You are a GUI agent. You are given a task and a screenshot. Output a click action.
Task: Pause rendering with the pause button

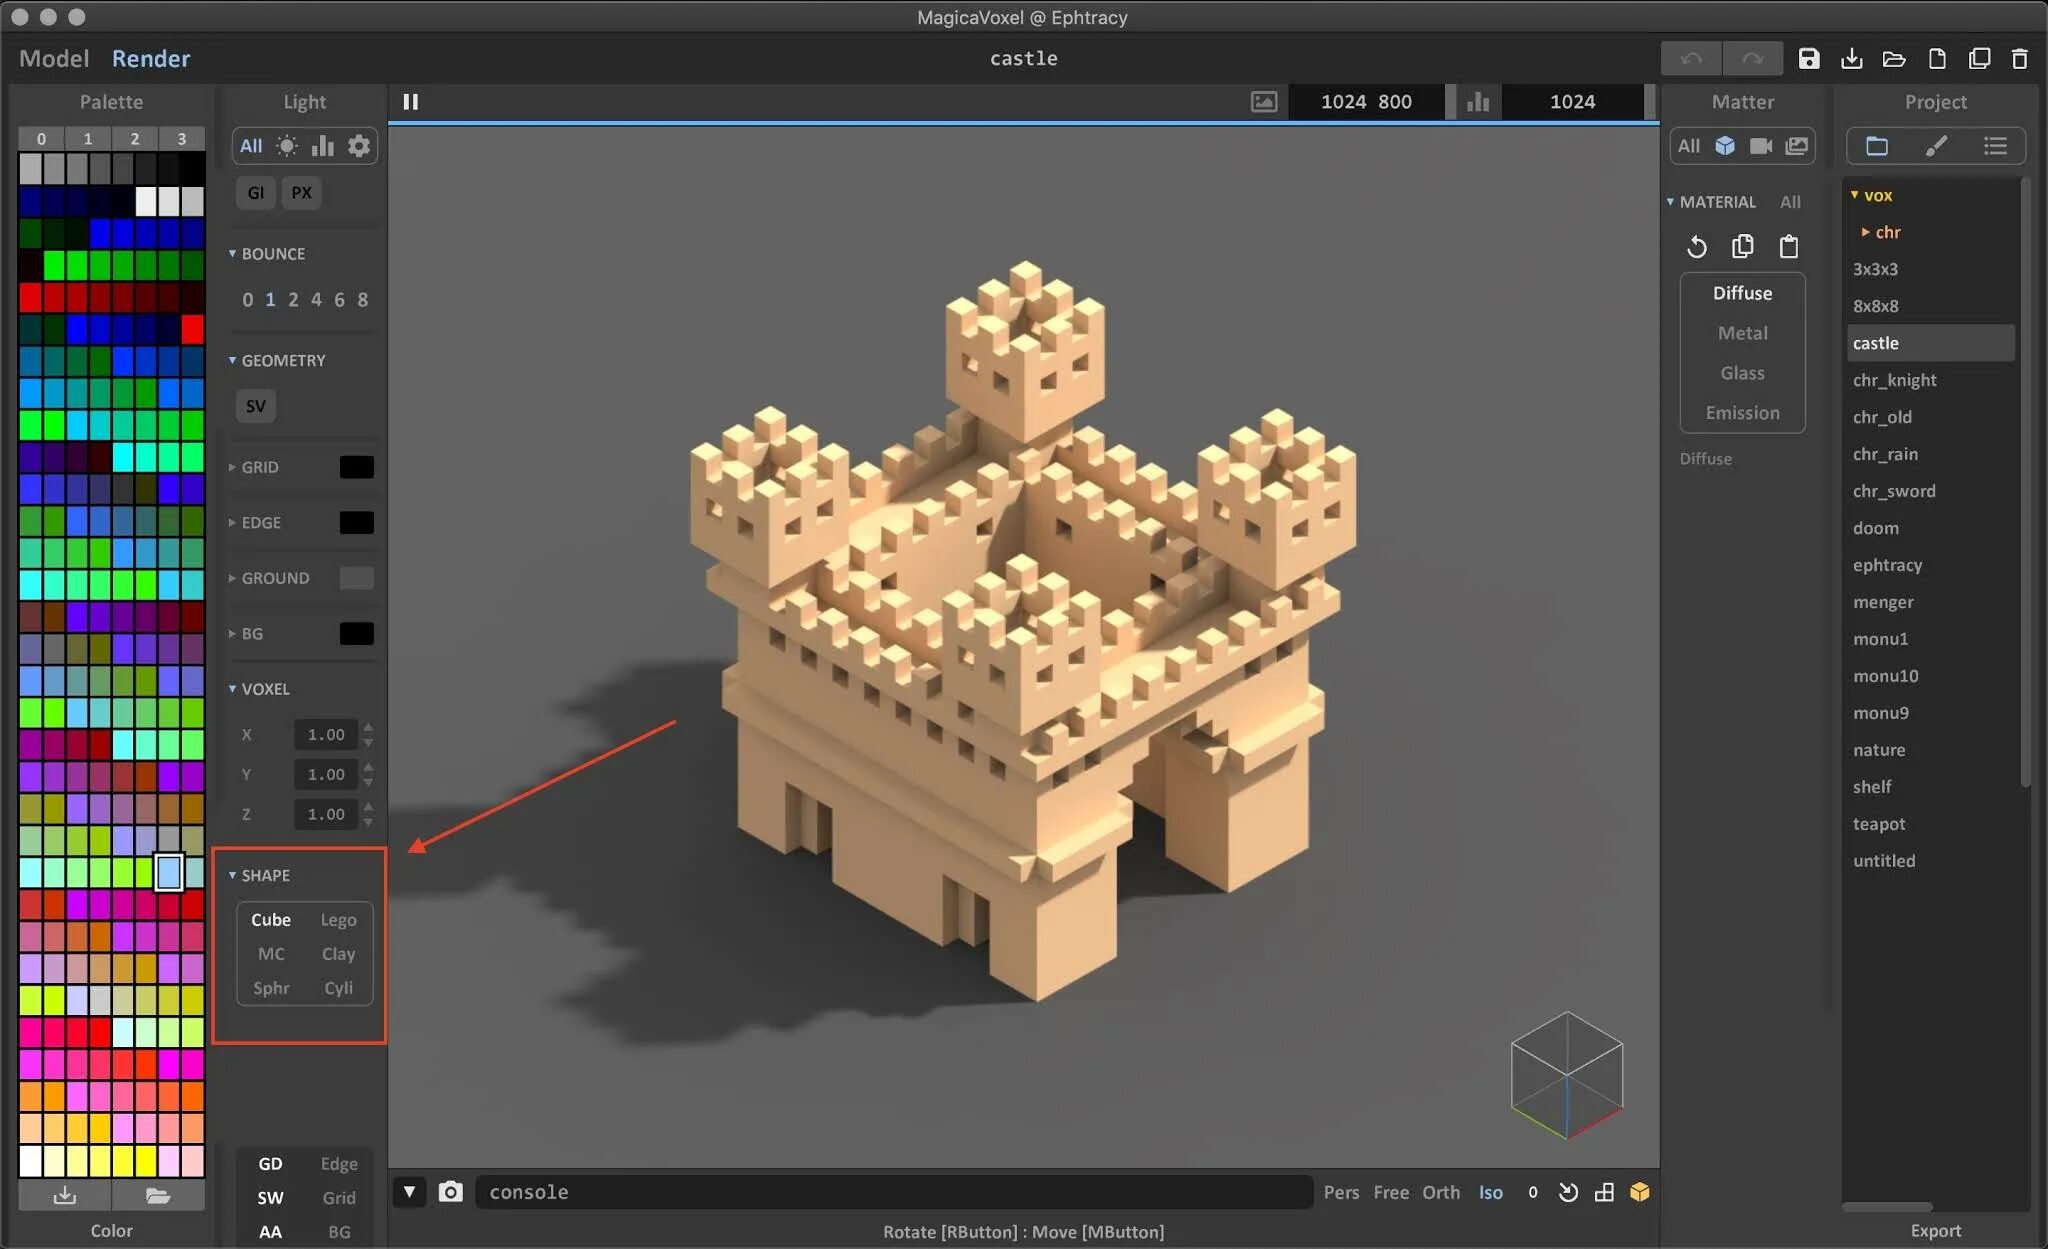coord(410,102)
